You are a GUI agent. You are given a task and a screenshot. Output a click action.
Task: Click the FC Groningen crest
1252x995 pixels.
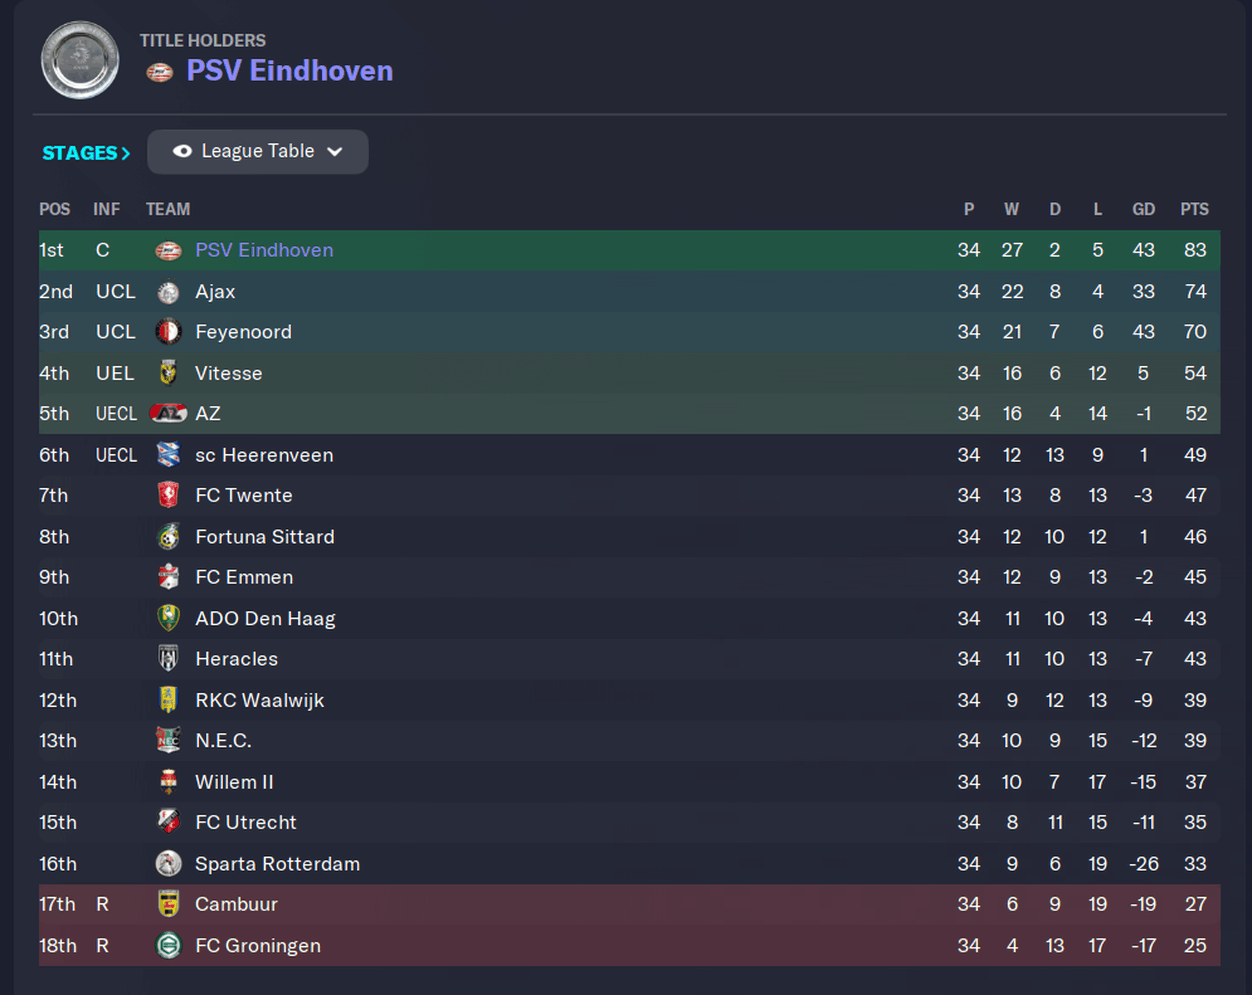168,945
